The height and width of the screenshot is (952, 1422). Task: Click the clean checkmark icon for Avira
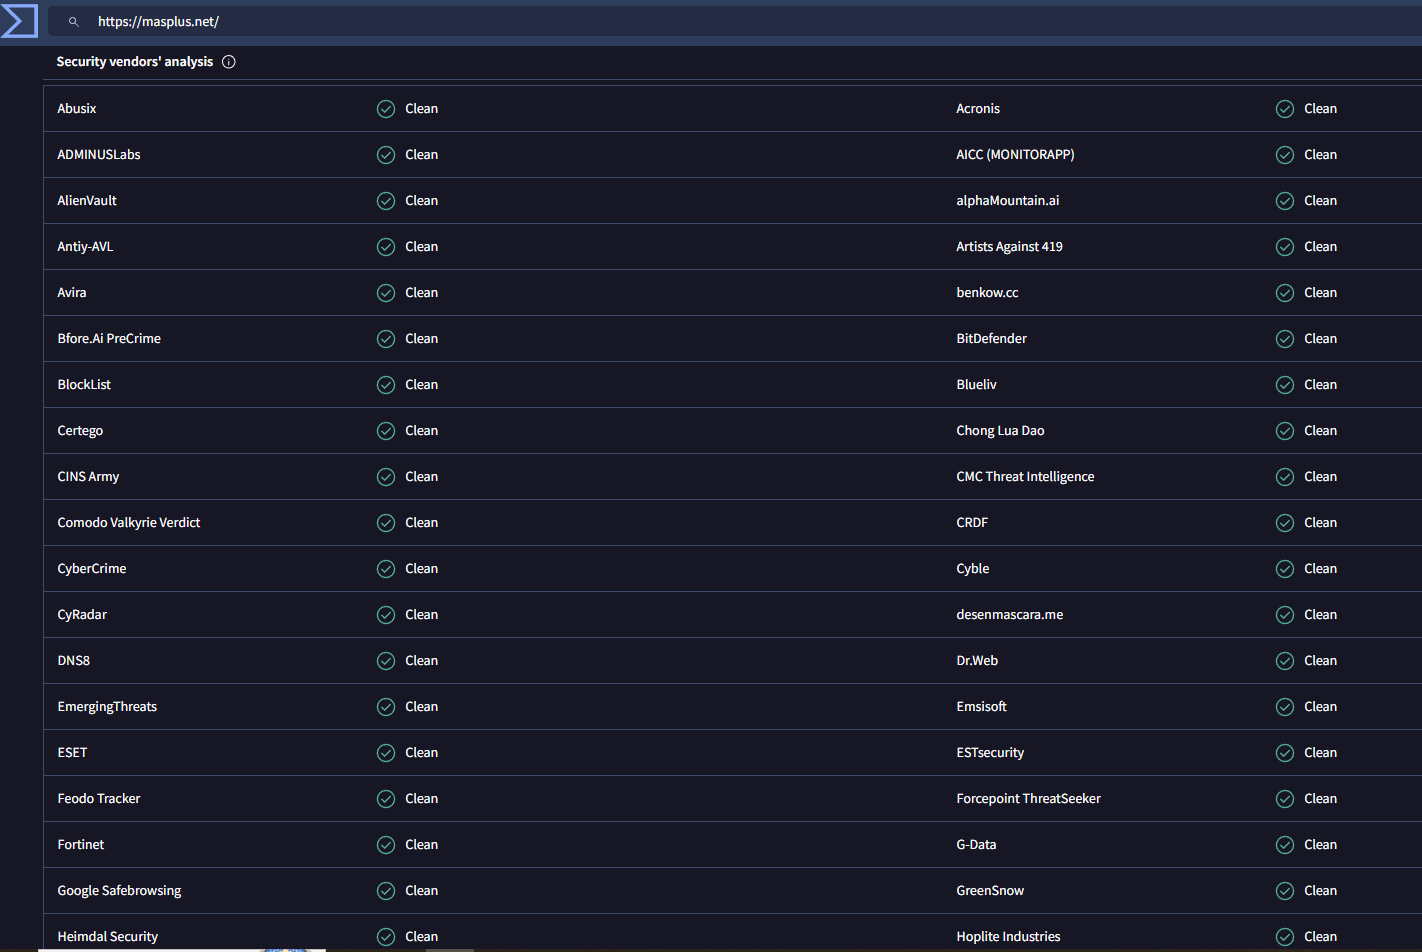[x=386, y=293]
